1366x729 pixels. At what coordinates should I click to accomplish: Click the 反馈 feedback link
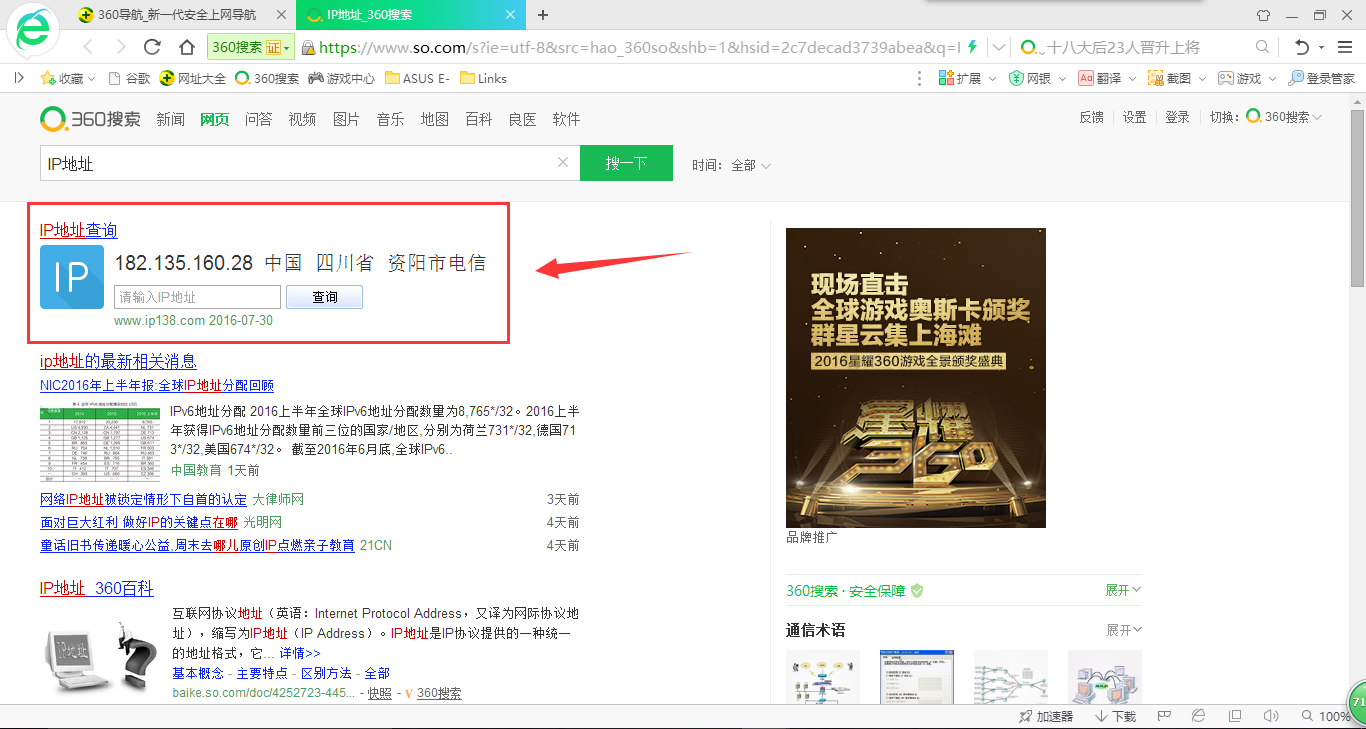point(1091,117)
